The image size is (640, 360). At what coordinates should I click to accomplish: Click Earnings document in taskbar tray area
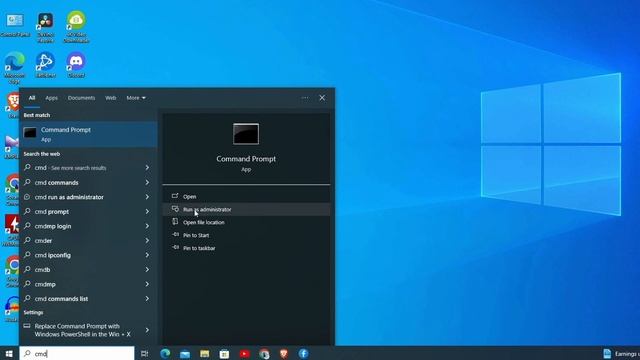click(x=621, y=354)
